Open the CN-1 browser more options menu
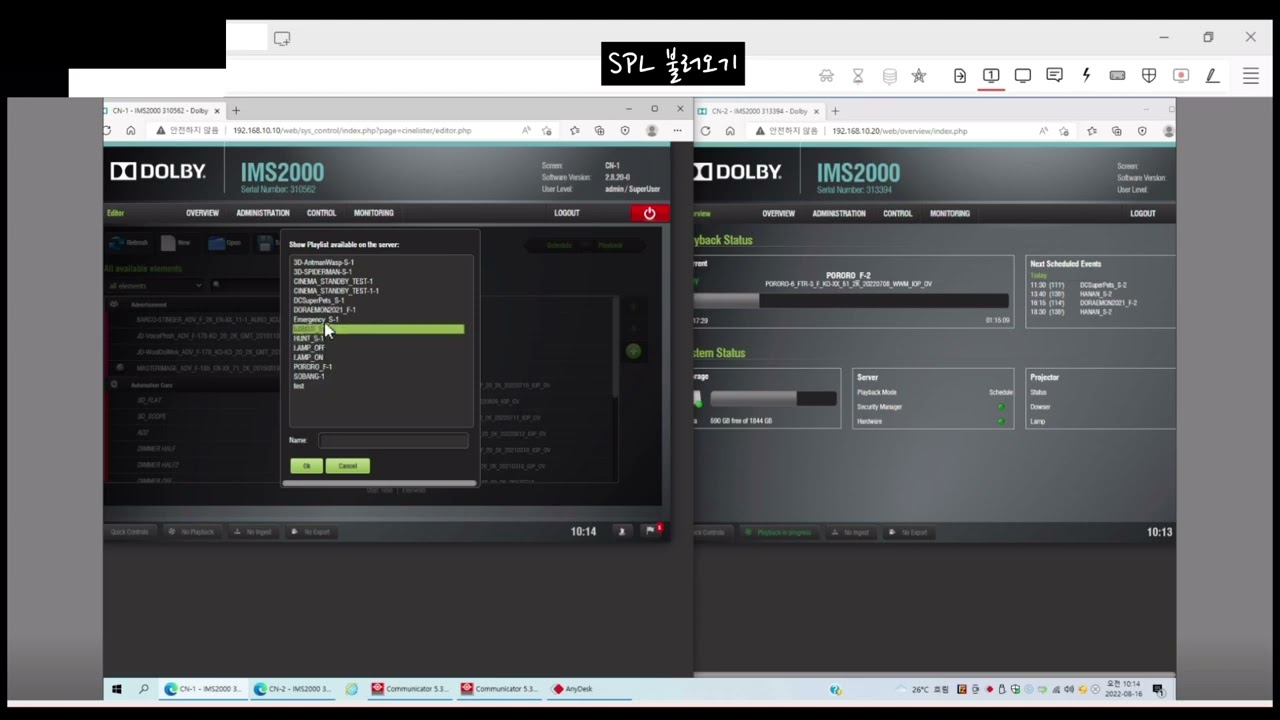The height and width of the screenshot is (720, 1280). click(x=677, y=130)
